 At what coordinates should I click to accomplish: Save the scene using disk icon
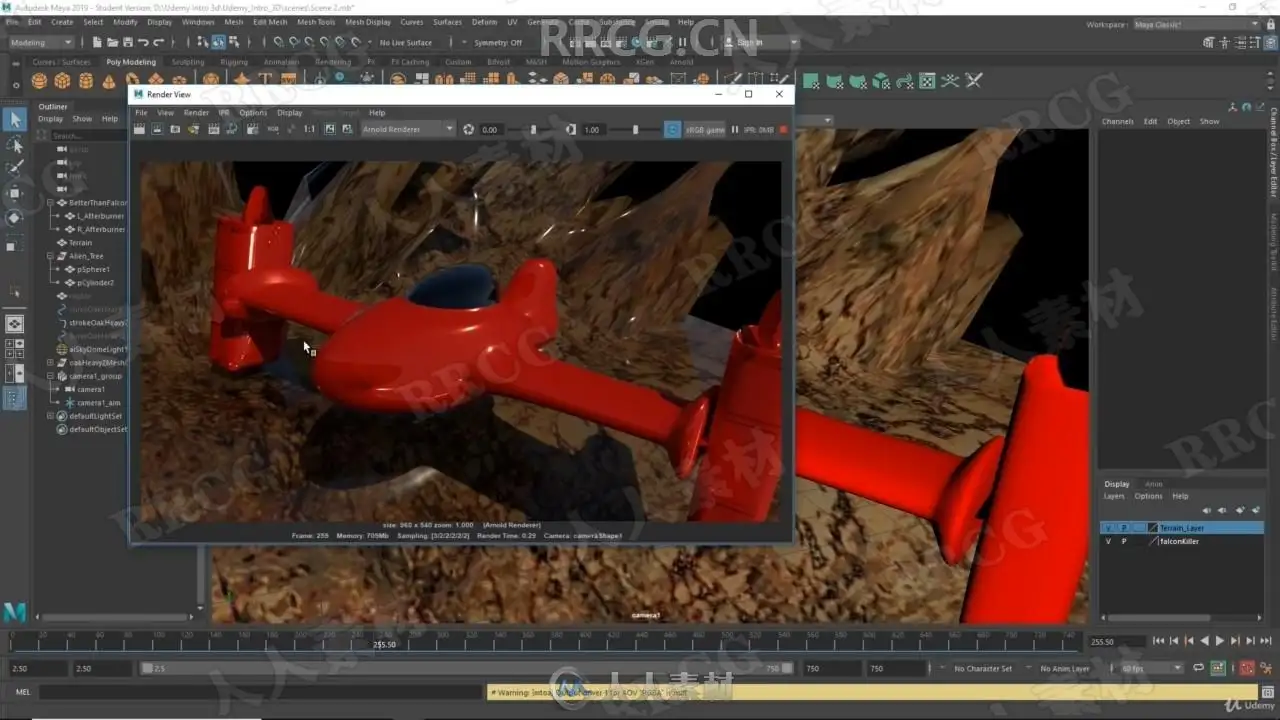[x=128, y=43]
